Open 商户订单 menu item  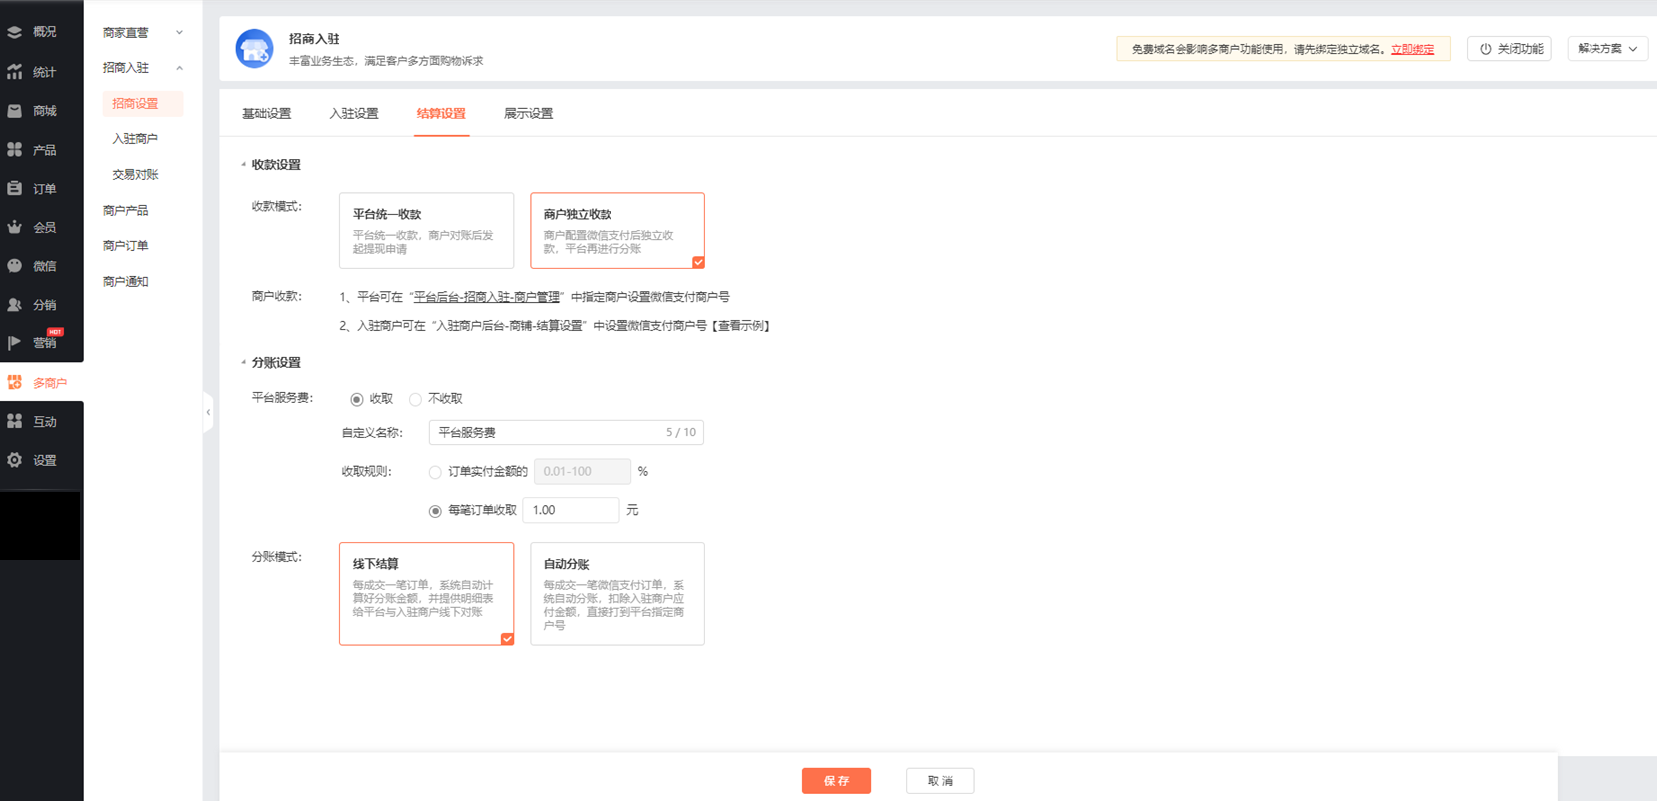point(126,246)
